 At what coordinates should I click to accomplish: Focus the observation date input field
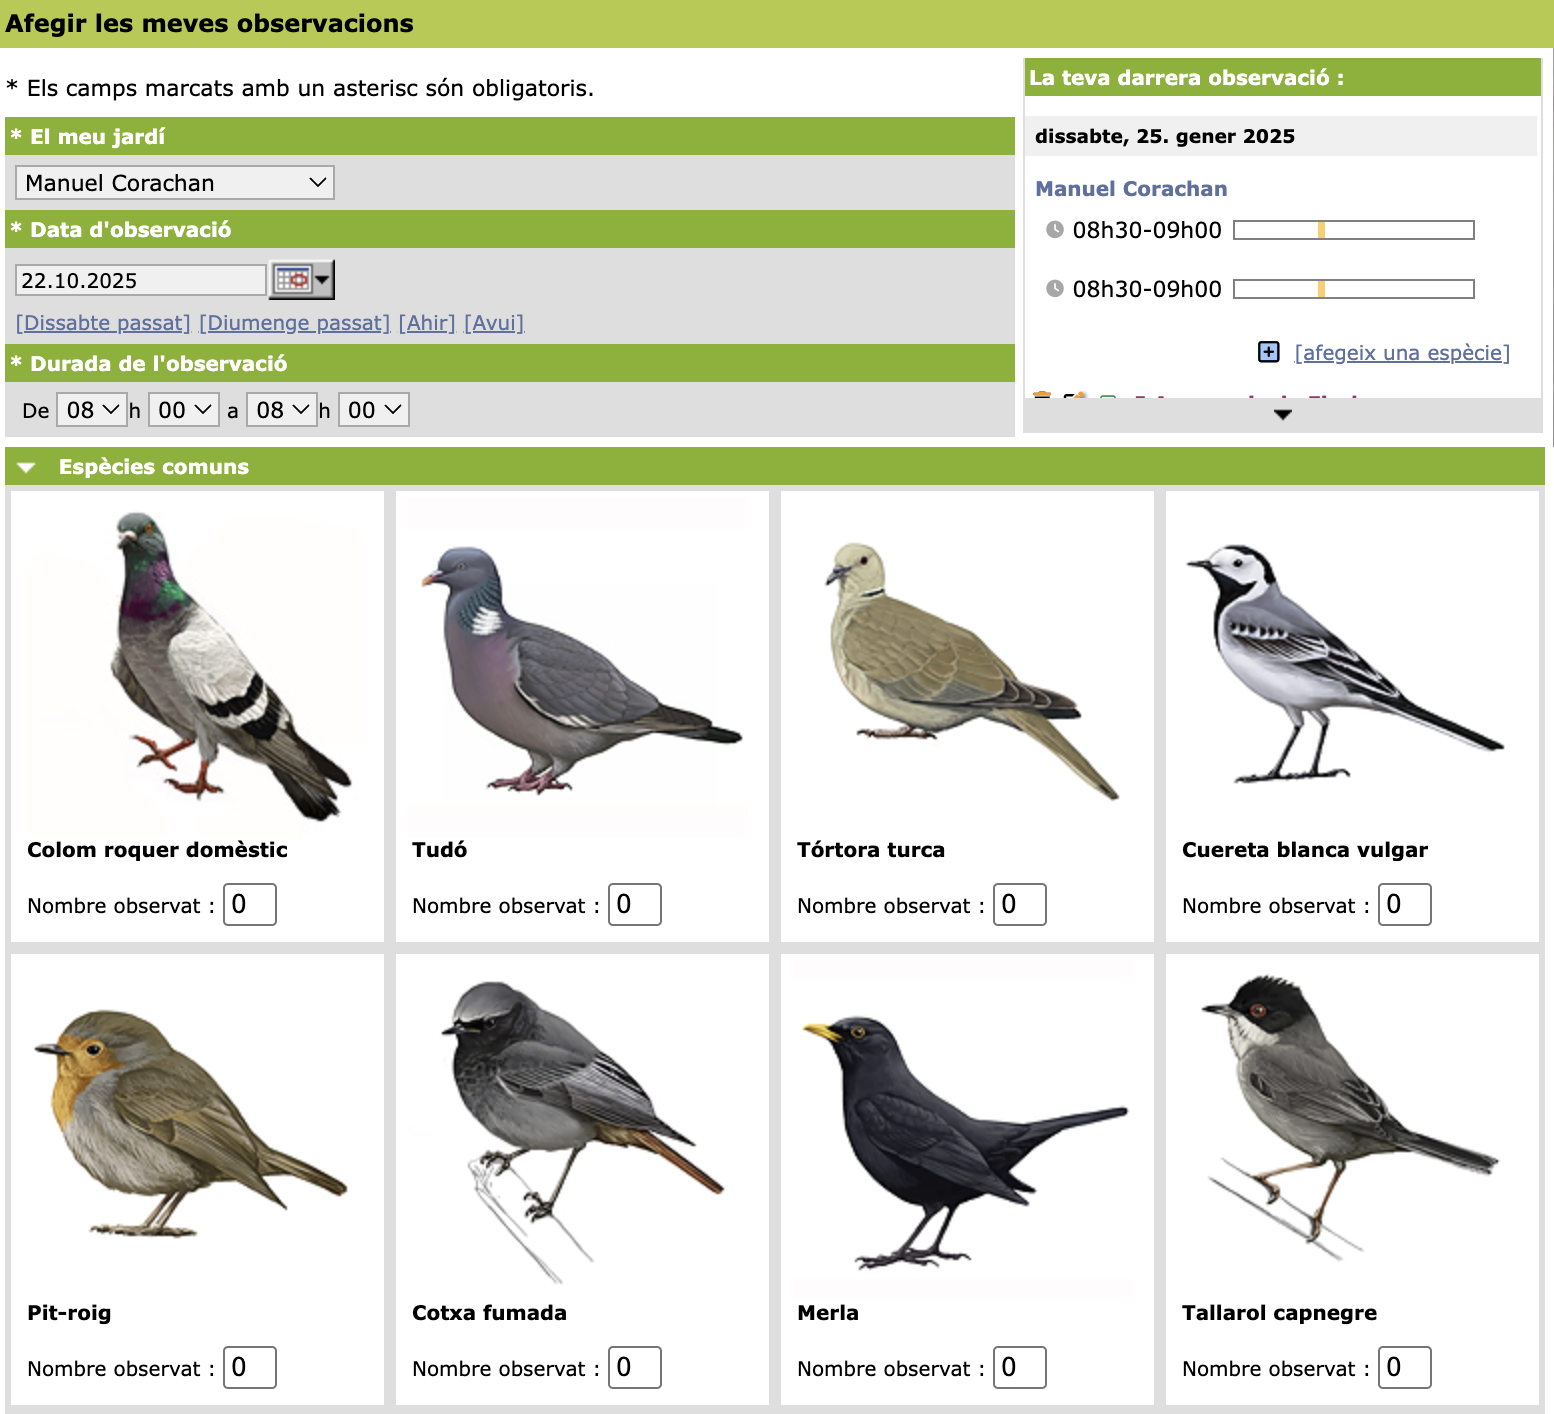click(140, 280)
